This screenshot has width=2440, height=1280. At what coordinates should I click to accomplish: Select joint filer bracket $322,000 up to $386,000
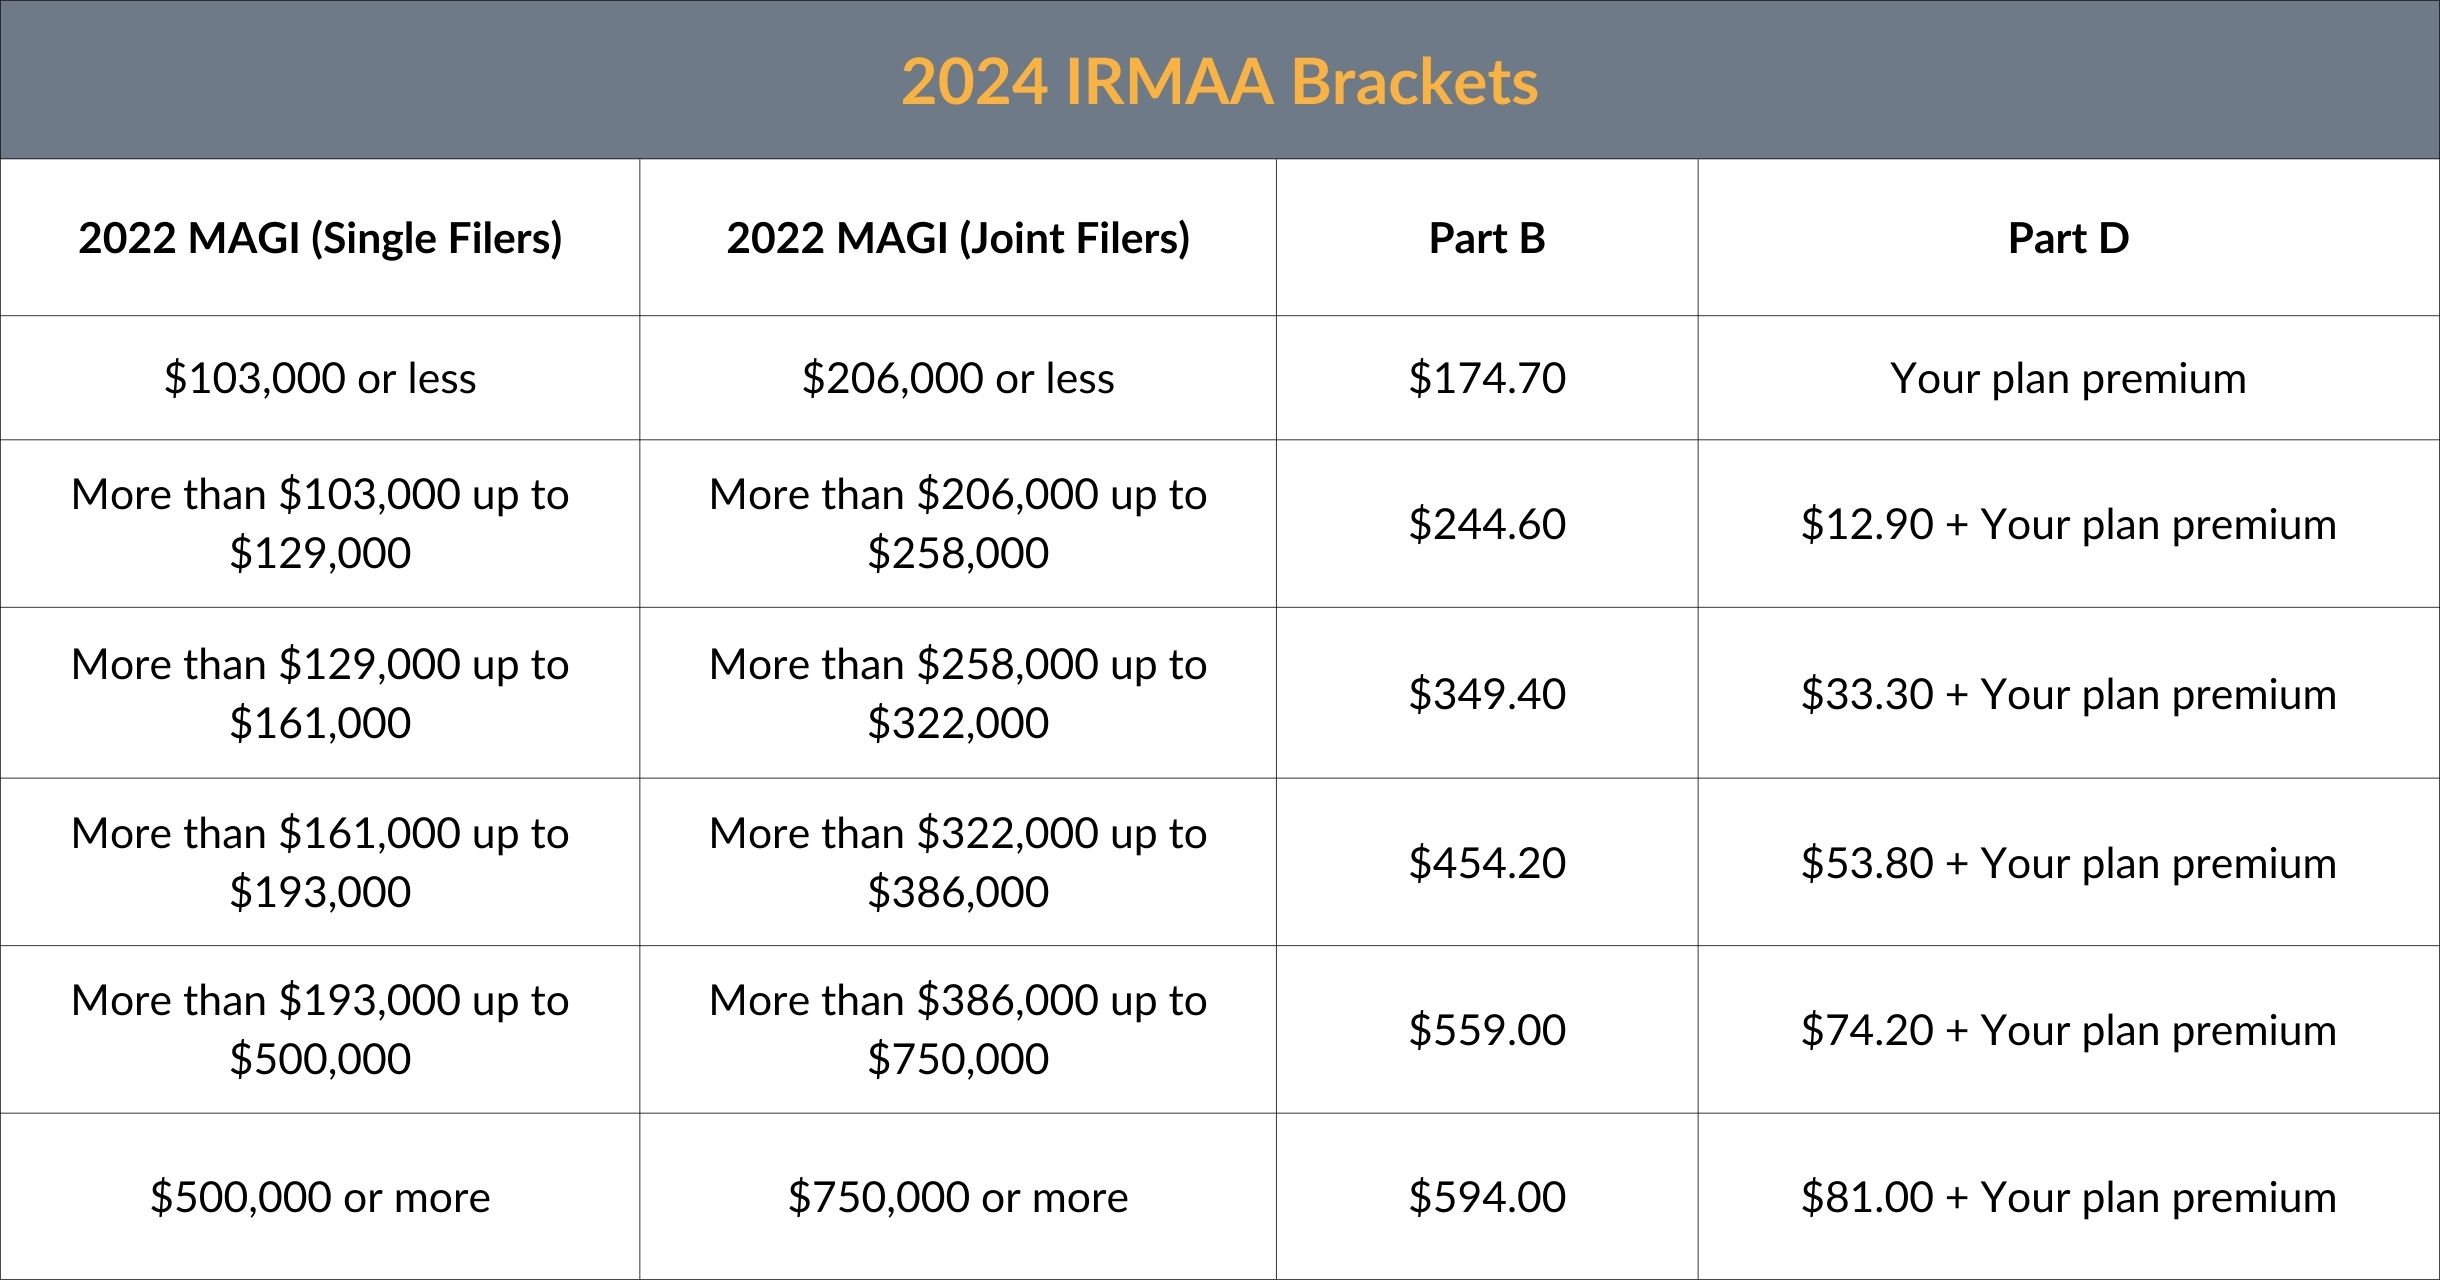(958, 862)
